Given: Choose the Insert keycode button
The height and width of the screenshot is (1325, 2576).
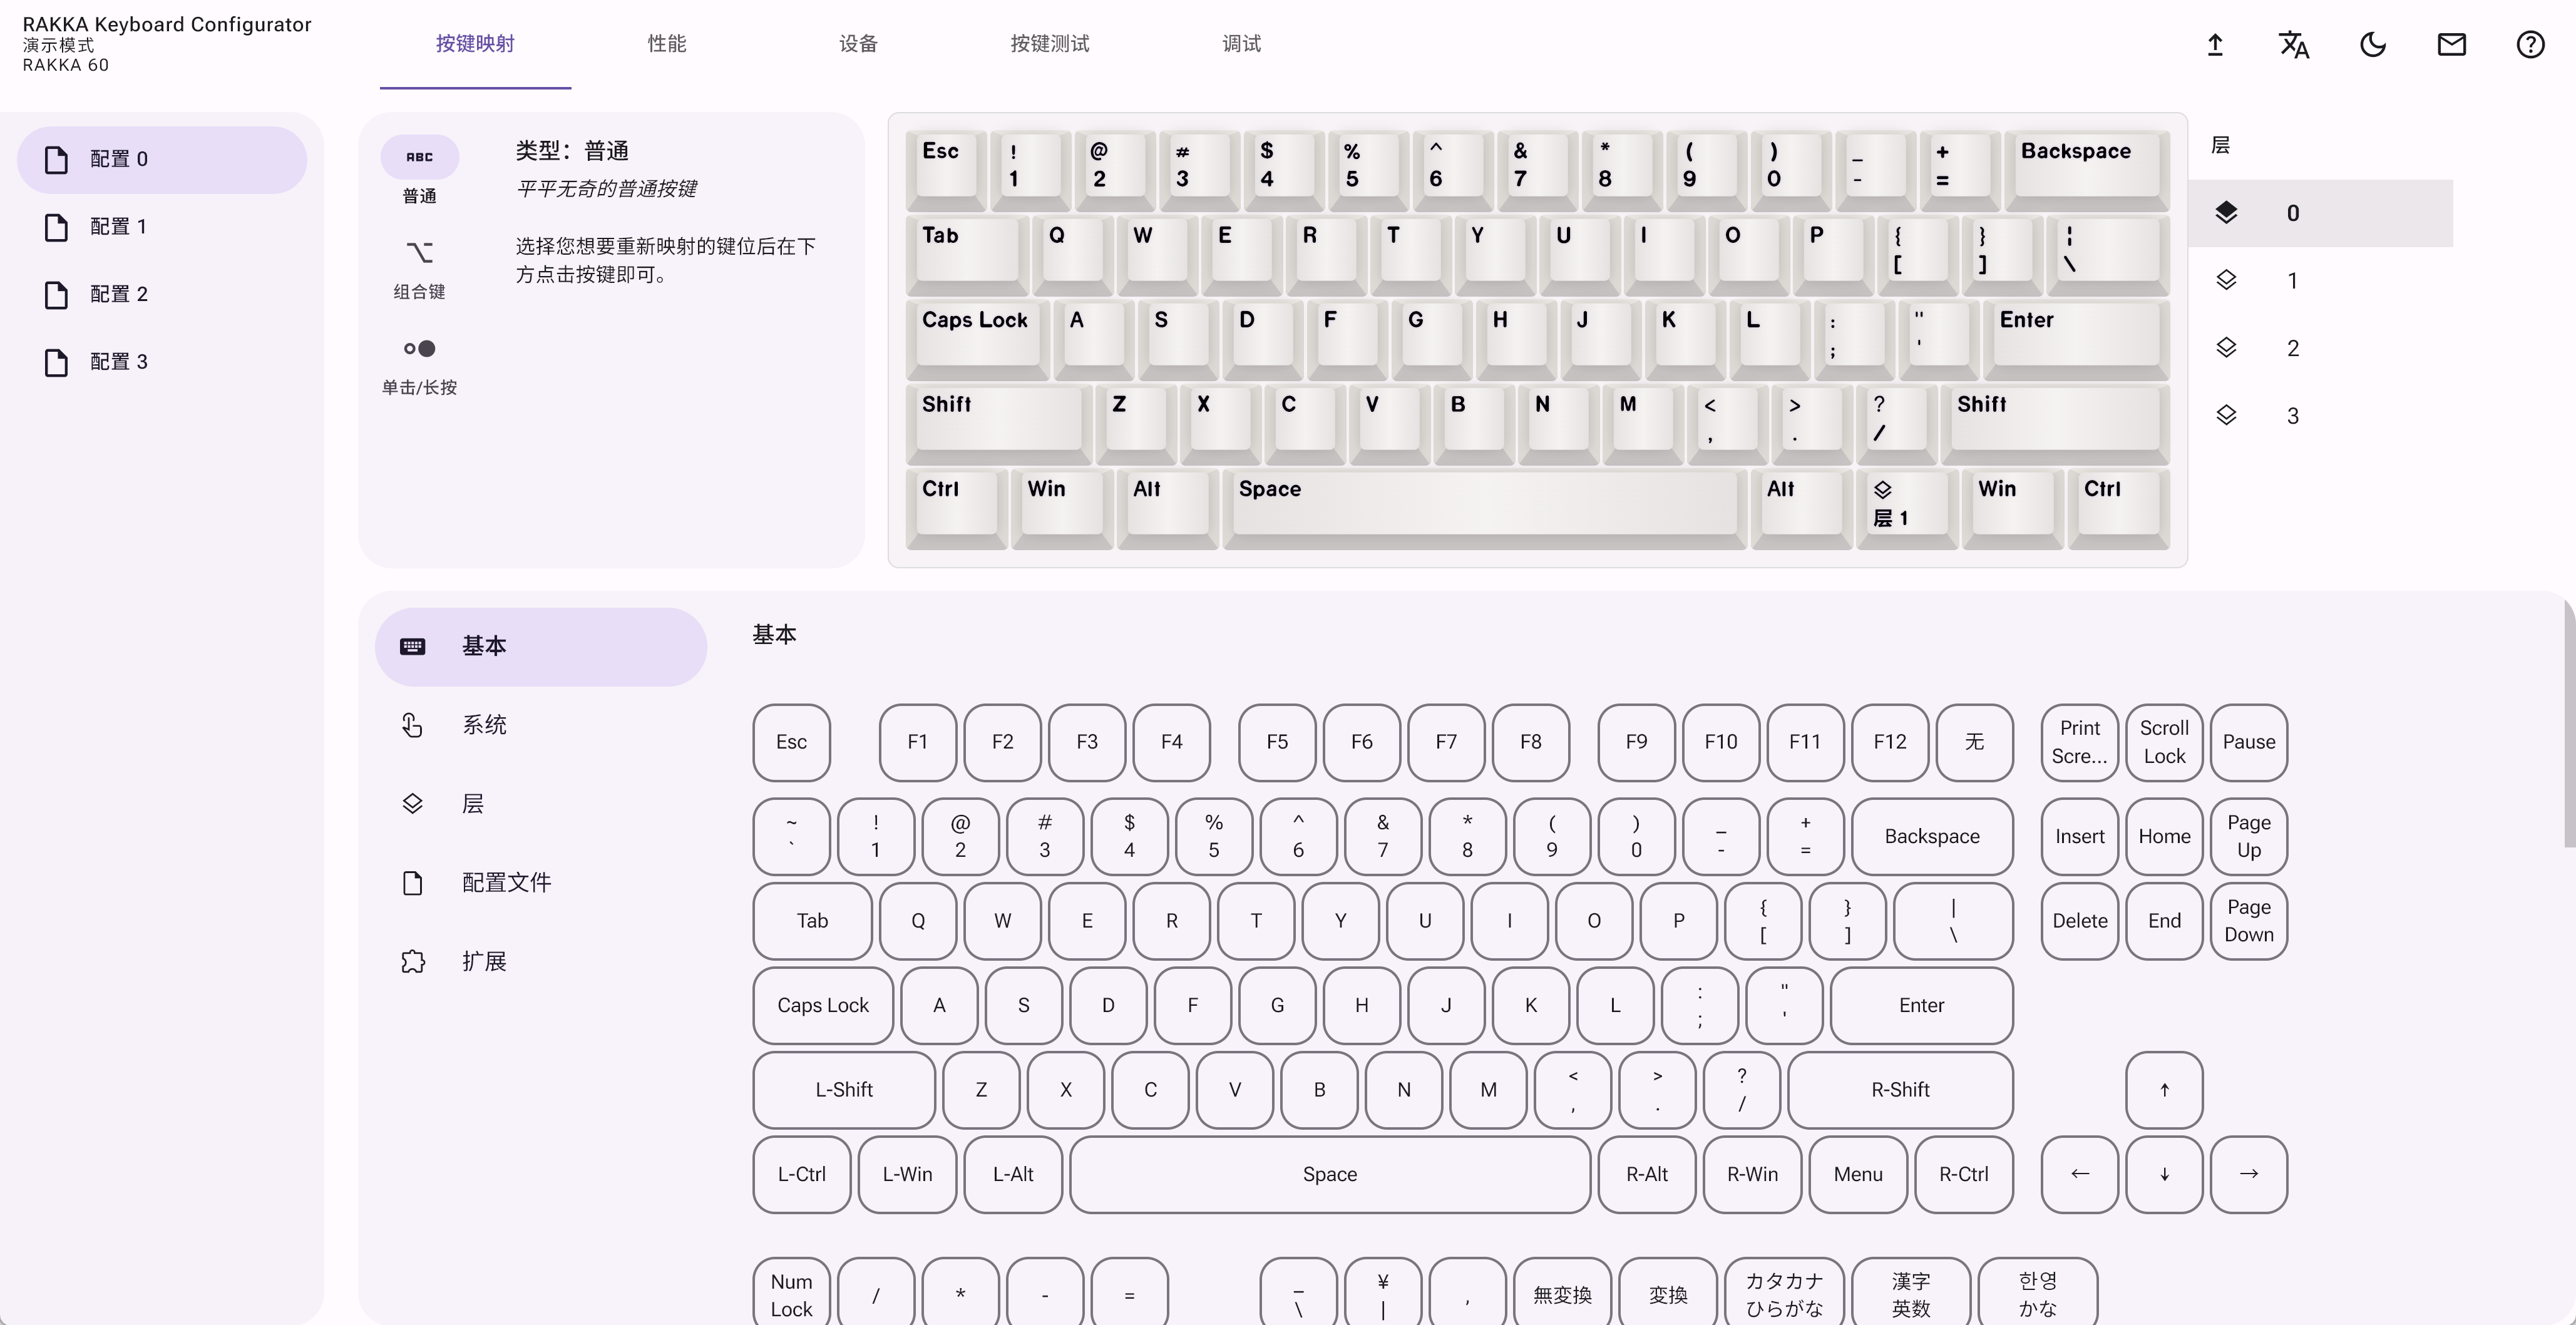Looking at the screenshot, I should (2079, 836).
